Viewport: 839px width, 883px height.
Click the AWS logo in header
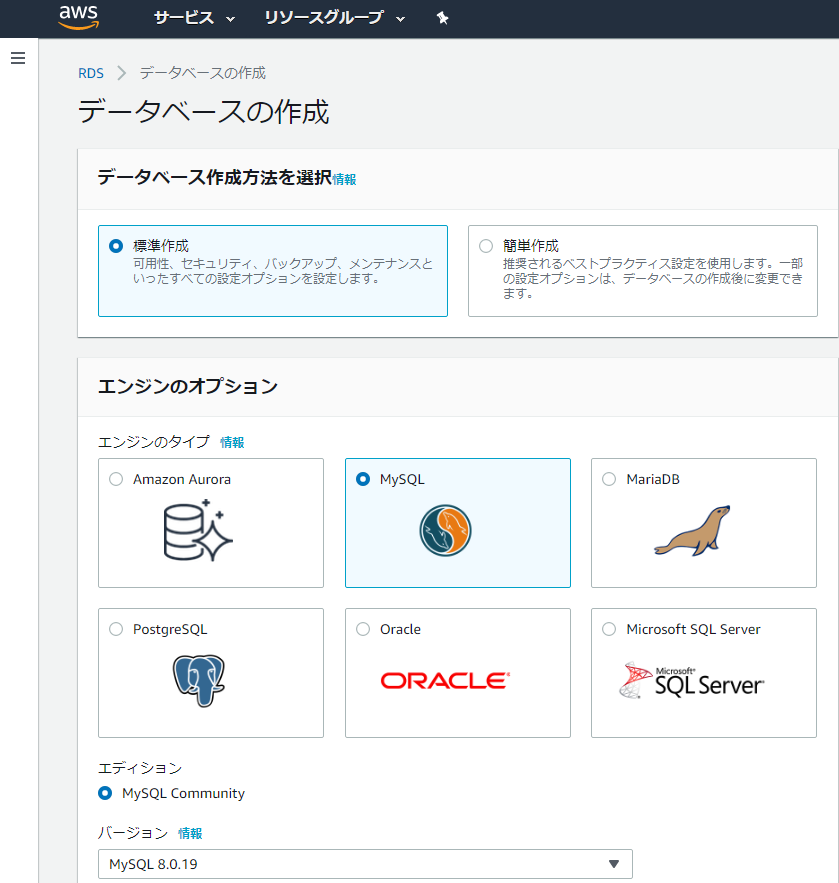point(79,17)
